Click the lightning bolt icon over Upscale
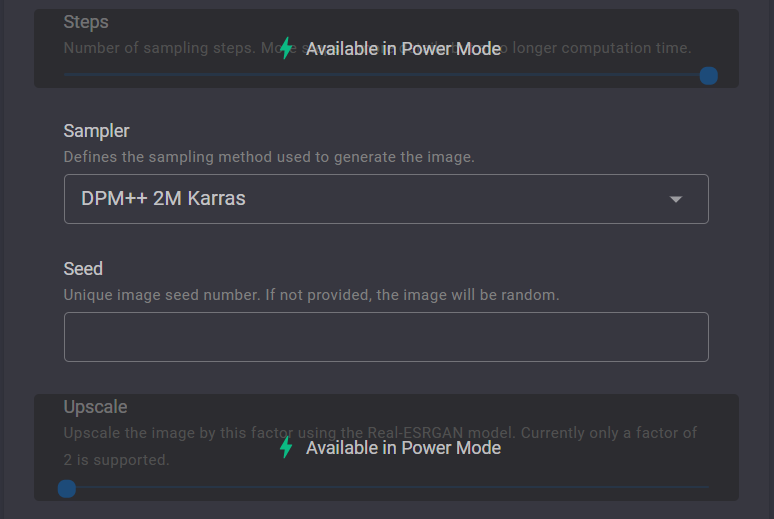 coord(286,448)
